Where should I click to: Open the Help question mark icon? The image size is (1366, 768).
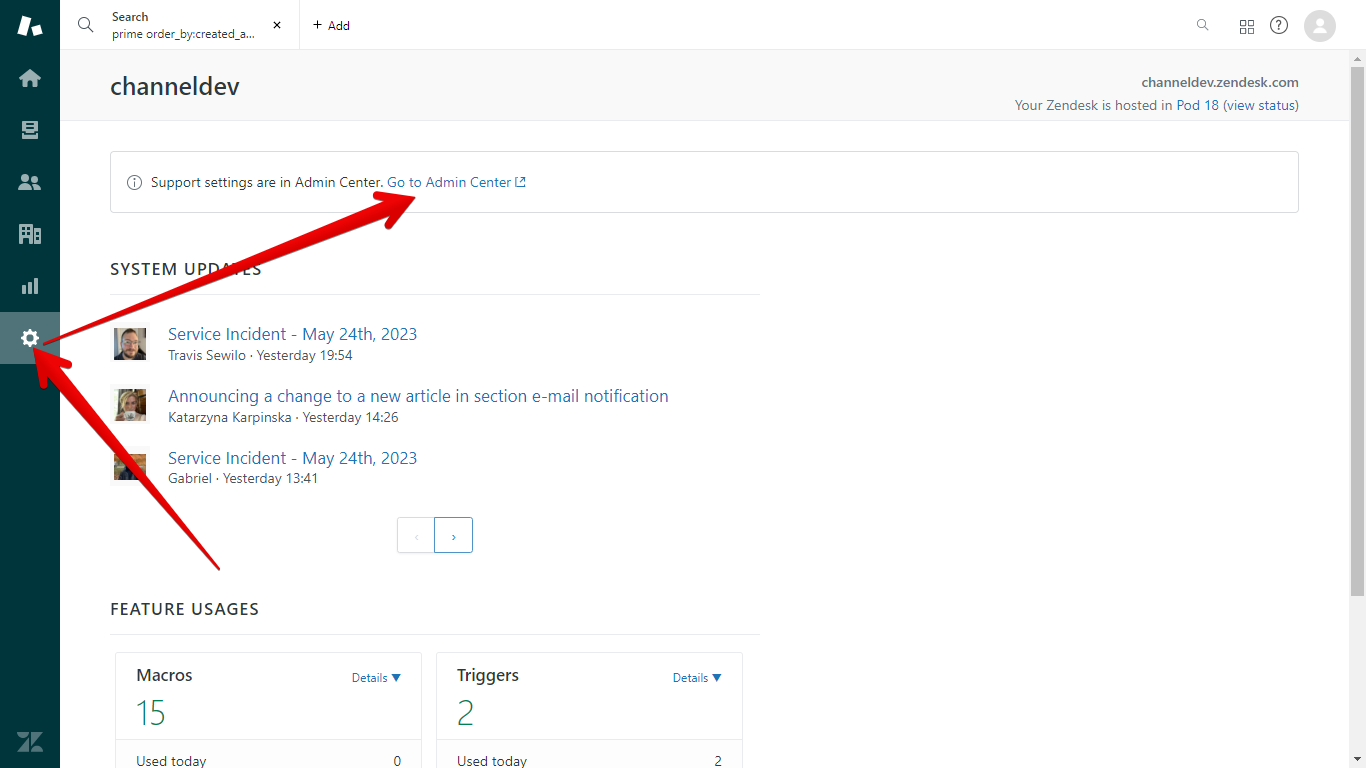pyautogui.click(x=1279, y=25)
